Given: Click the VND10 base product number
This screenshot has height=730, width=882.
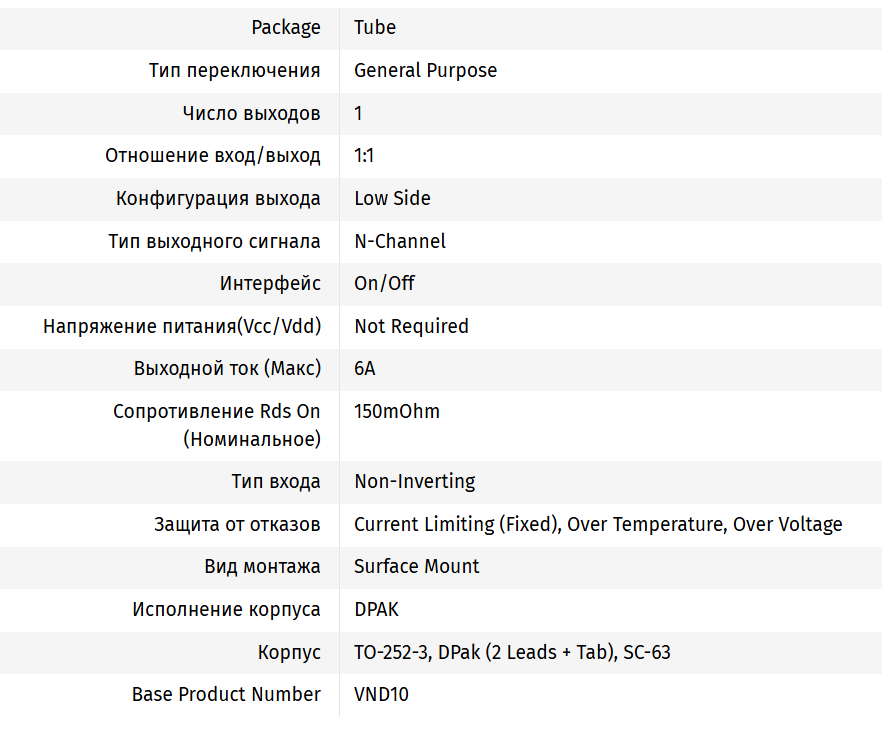Looking at the screenshot, I should tap(381, 695).
